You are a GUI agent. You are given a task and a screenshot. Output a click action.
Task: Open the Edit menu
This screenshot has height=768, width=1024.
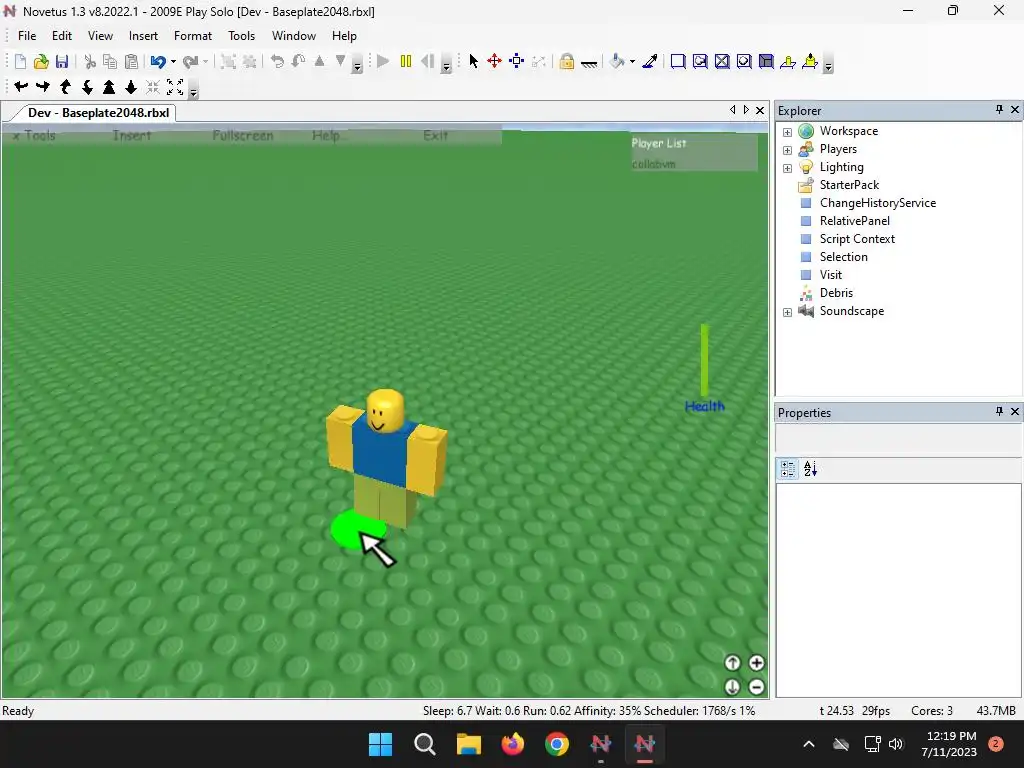[x=62, y=36]
